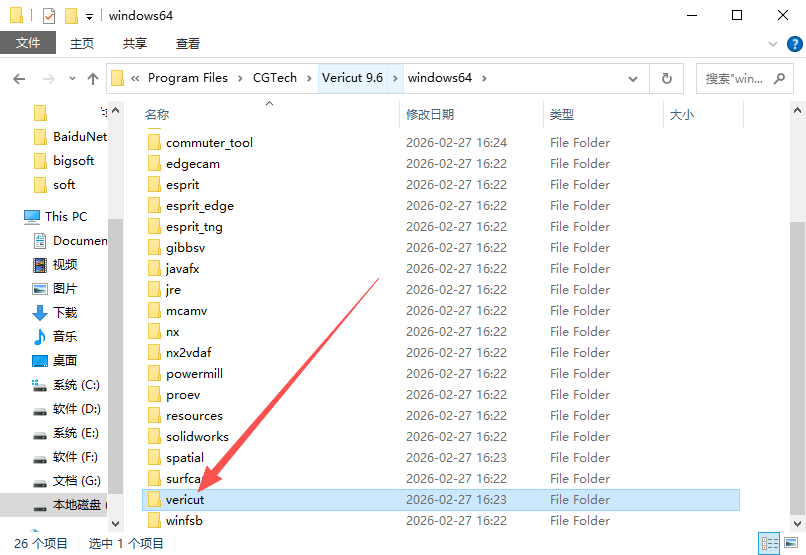Expand the ribbon with the chevron
This screenshot has height=555, width=806.
(x=772, y=44)
